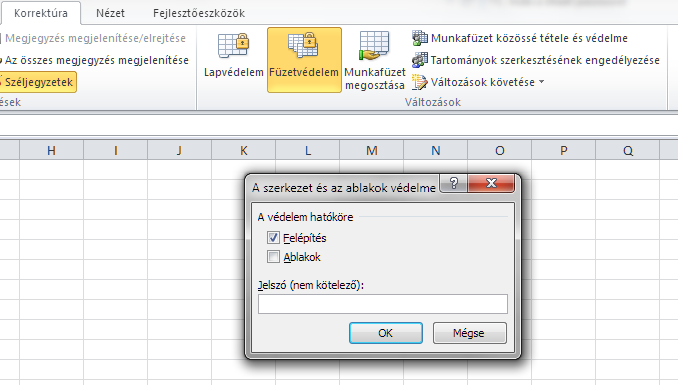The width and height of the screenshot is (678, 385).
Task: Close the szerkezet és ablakok védelme dialog
Action: tap(491, 183)
